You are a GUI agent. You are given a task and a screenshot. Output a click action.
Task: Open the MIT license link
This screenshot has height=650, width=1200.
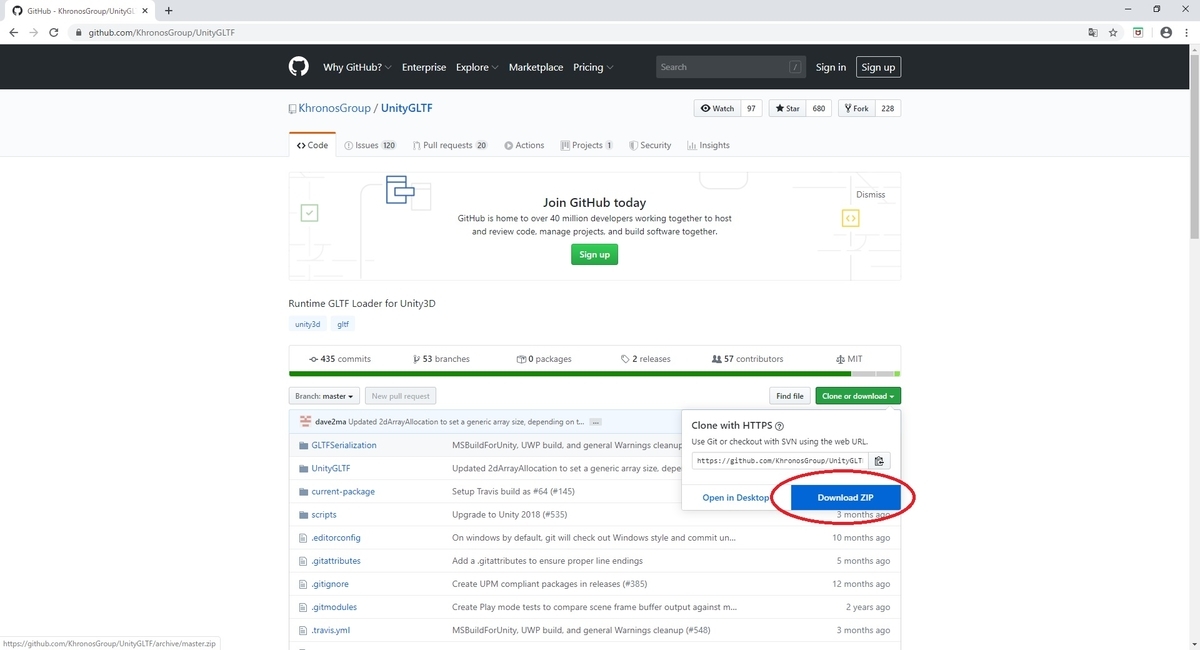click(849, 359)
